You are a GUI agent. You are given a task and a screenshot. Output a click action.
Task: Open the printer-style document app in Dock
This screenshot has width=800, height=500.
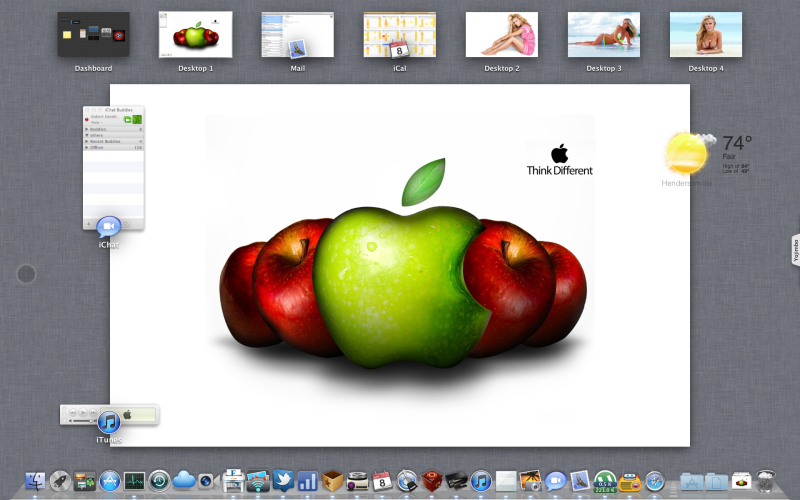(233, 480)
